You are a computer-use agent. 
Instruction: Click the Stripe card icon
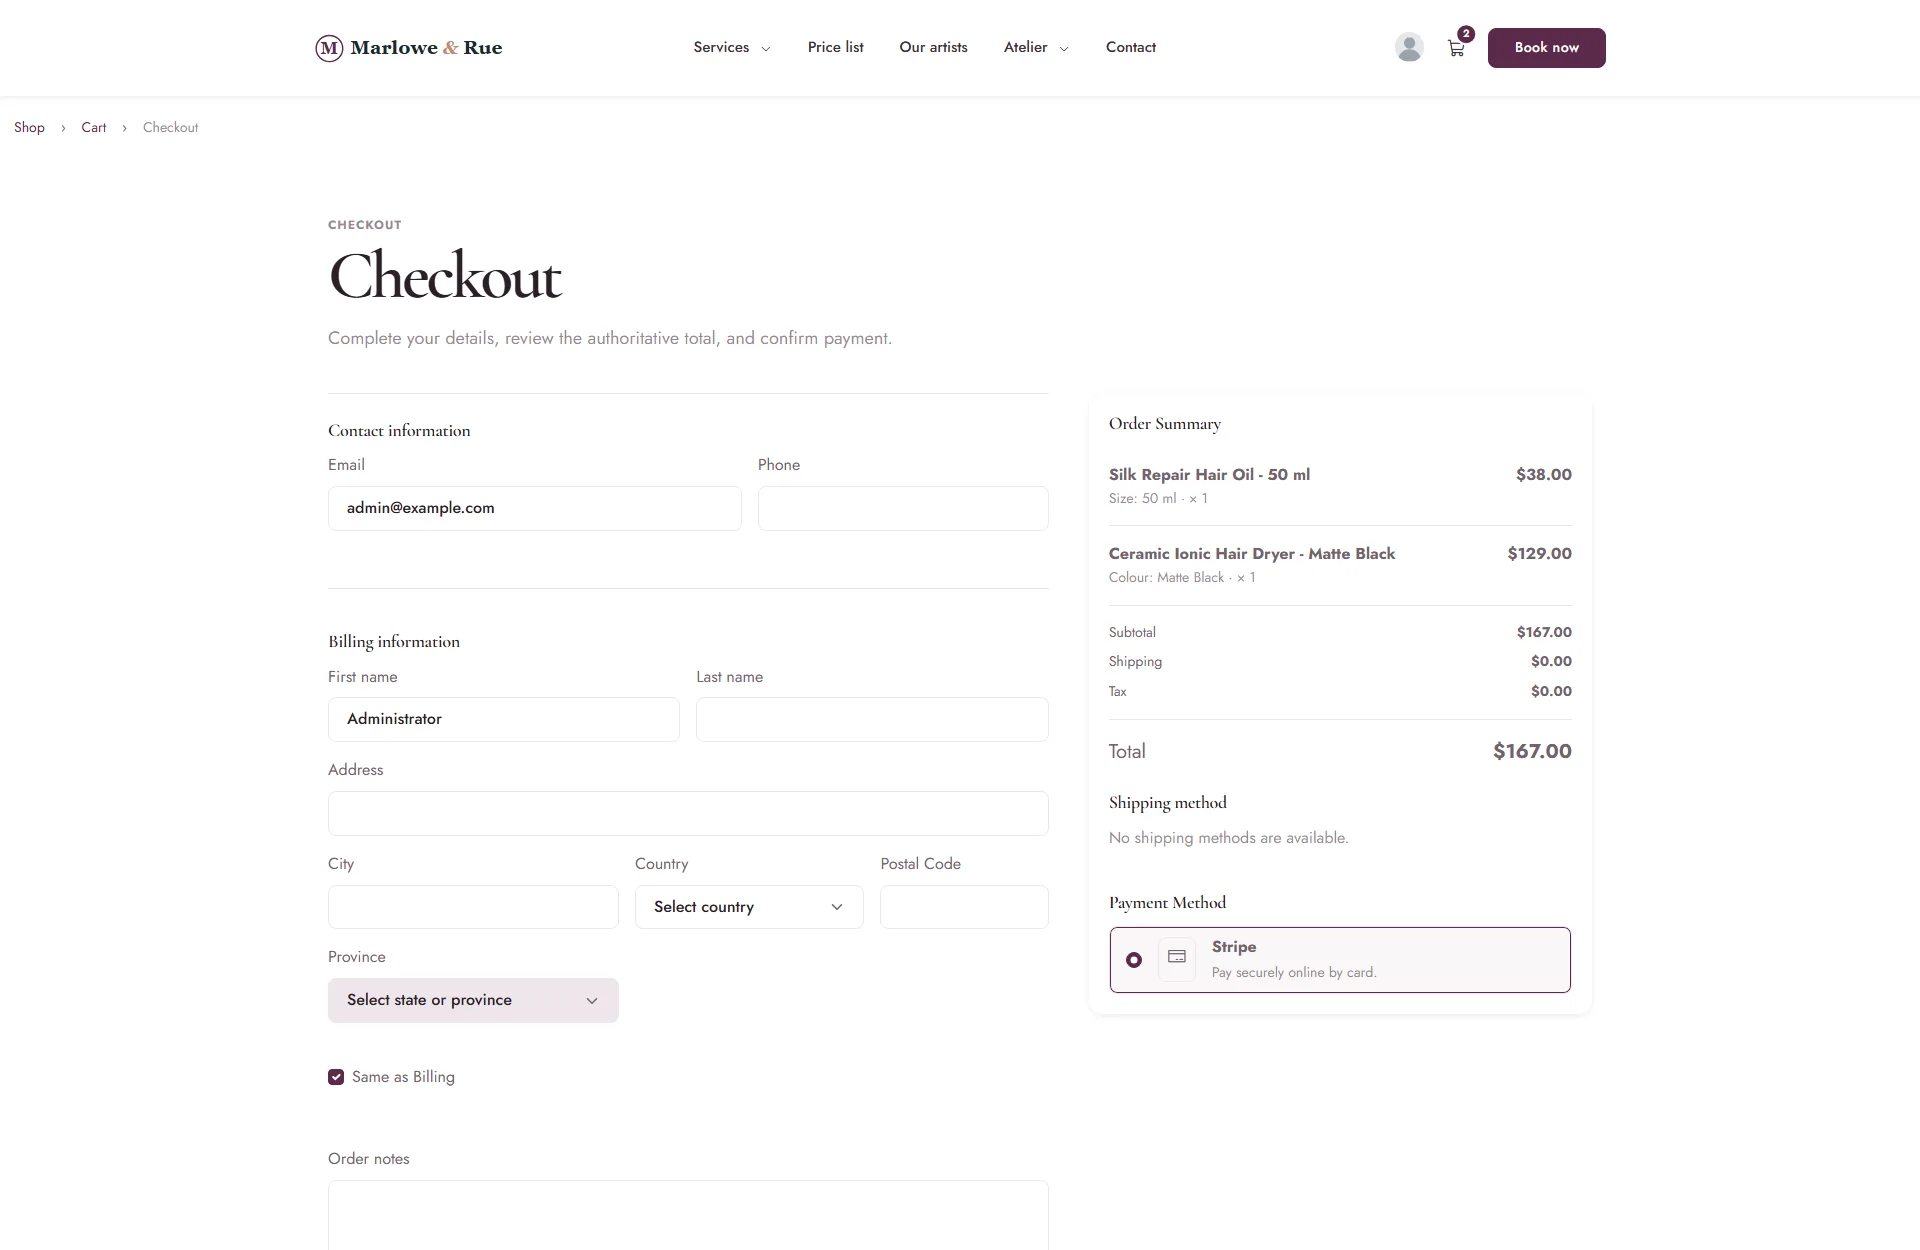point(1177,958)
